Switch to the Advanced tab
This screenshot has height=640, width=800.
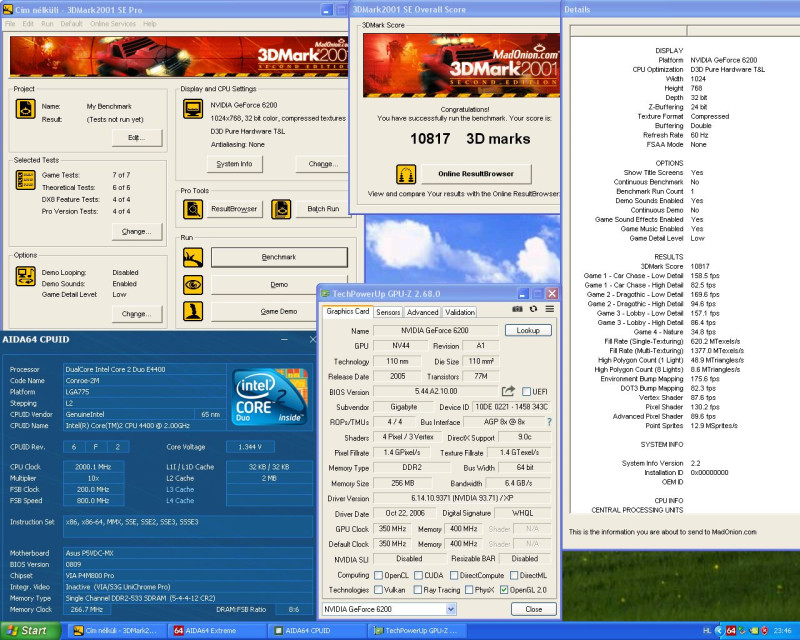[422, 312]
